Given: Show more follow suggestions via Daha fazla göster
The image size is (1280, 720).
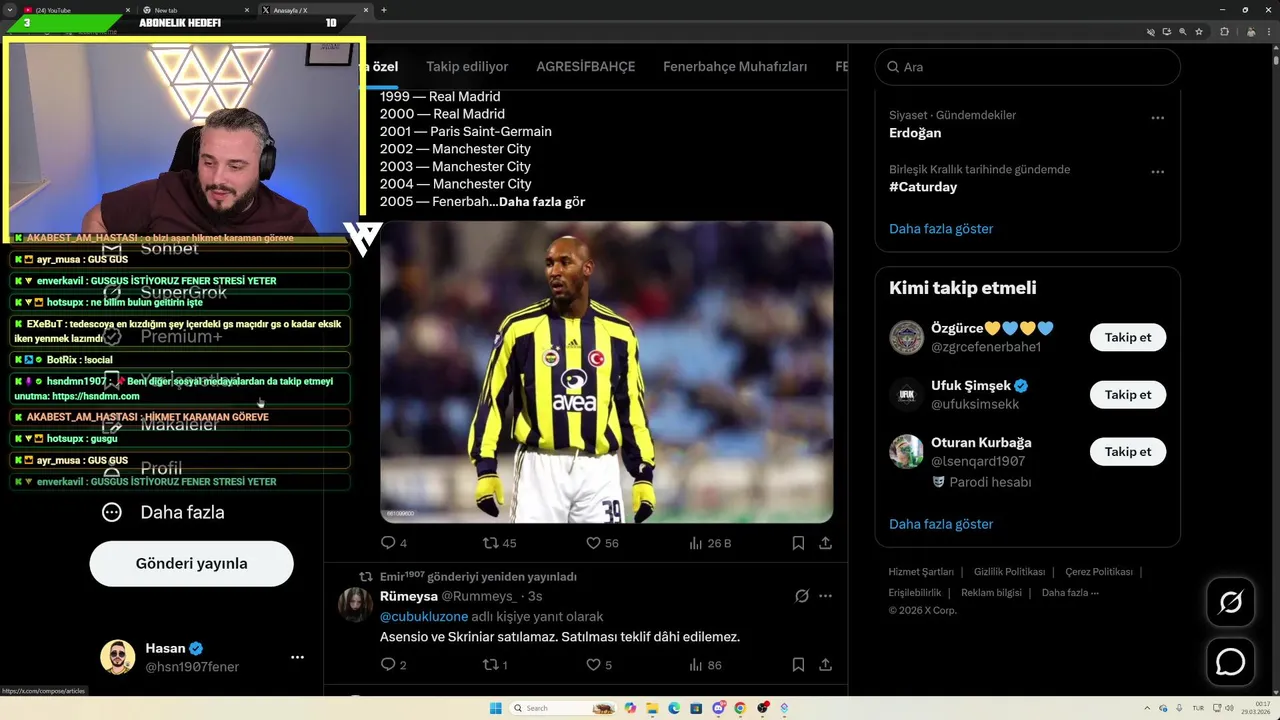Looking at the screenshot, I should click(x=941, y=524).
